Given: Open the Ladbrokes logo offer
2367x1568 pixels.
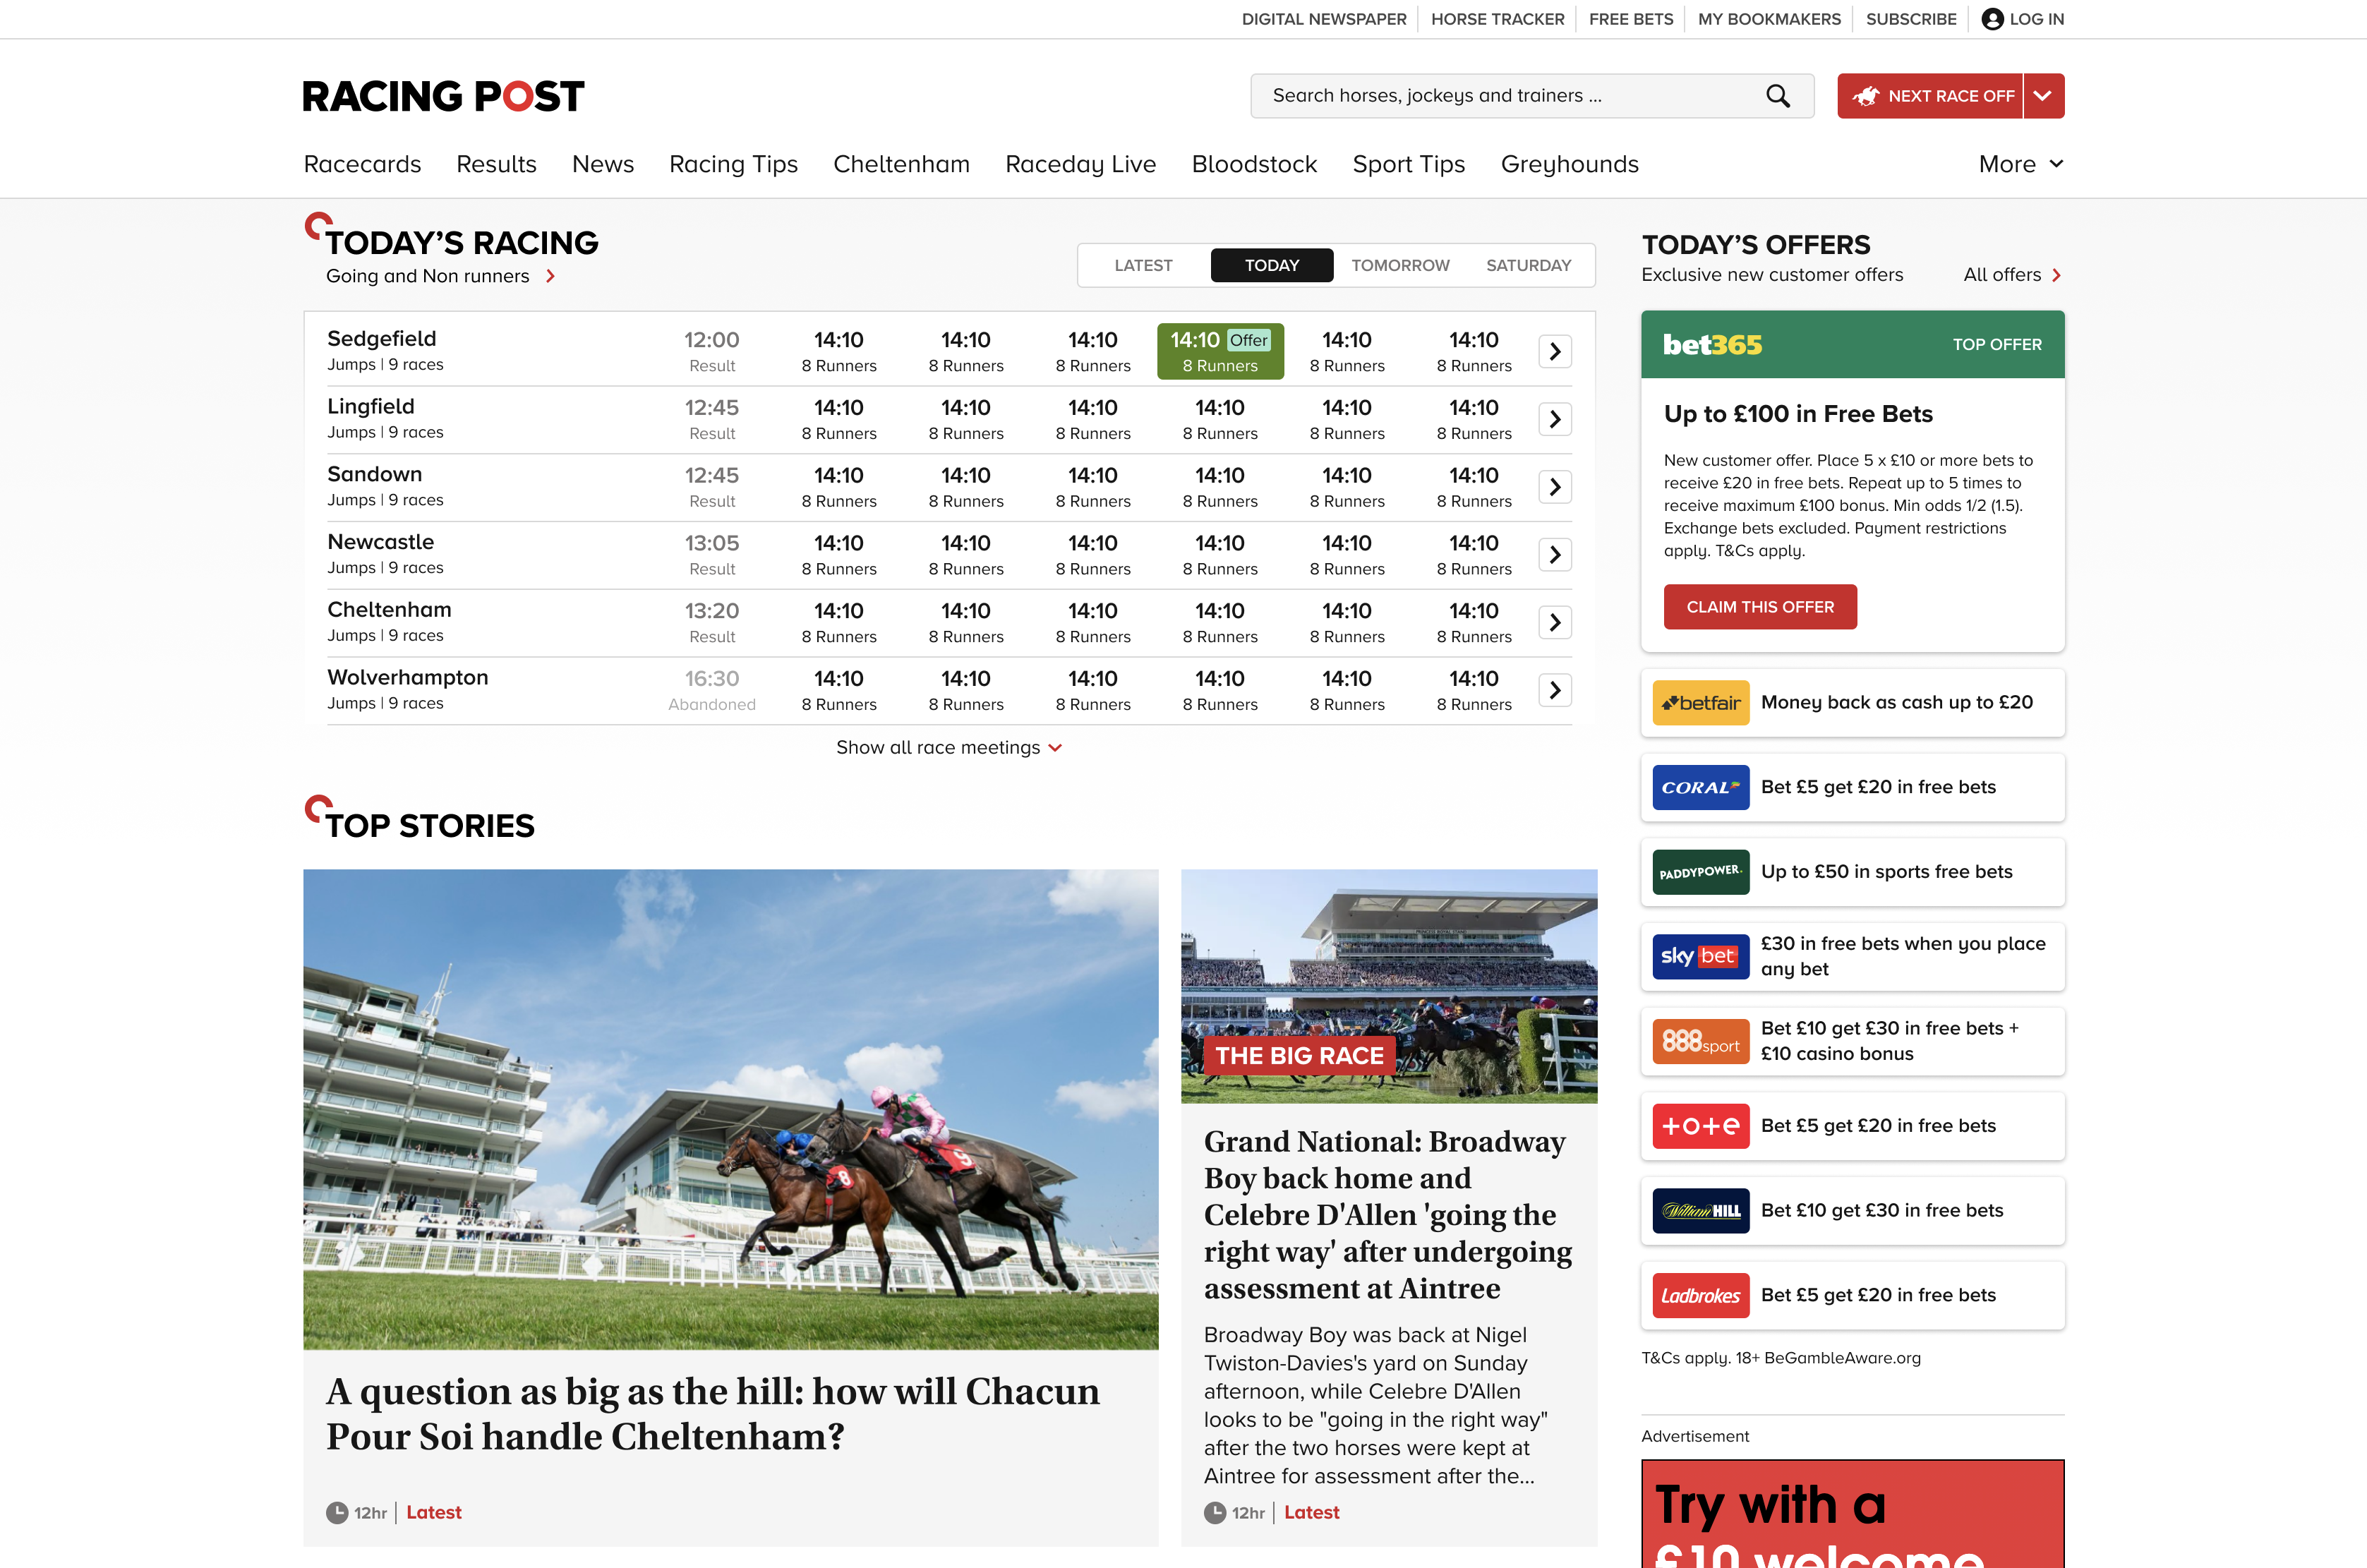Looking at the screenshot, I should 1700,1295.
